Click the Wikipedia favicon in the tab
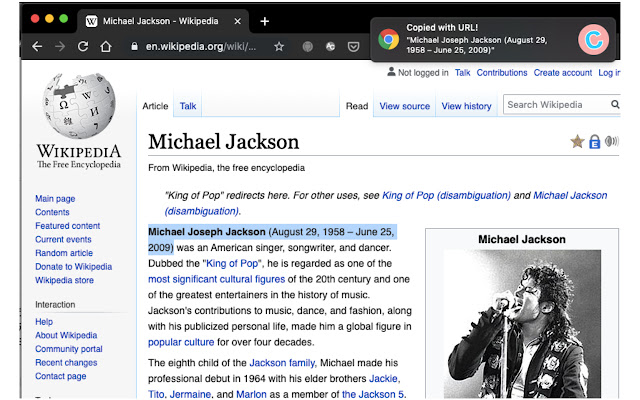Screen dimensions: 640x400 [91, 21]
